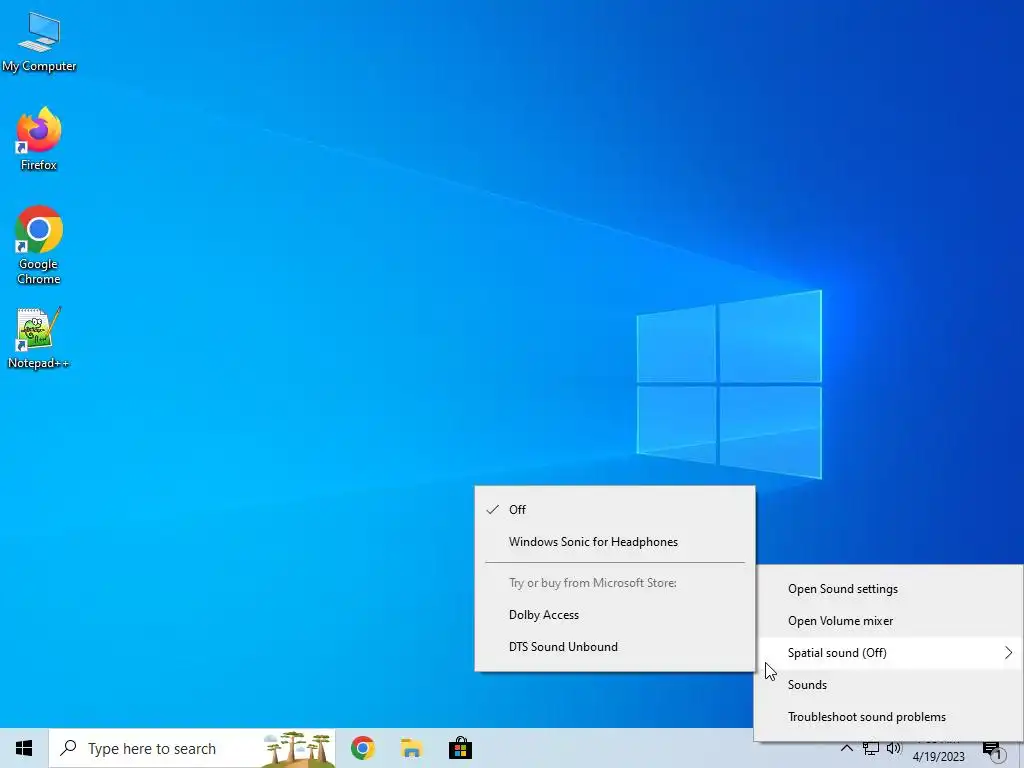Select the Google Chrome desktop shortcut
1024x768 pixels.
(x=39, y=245)
